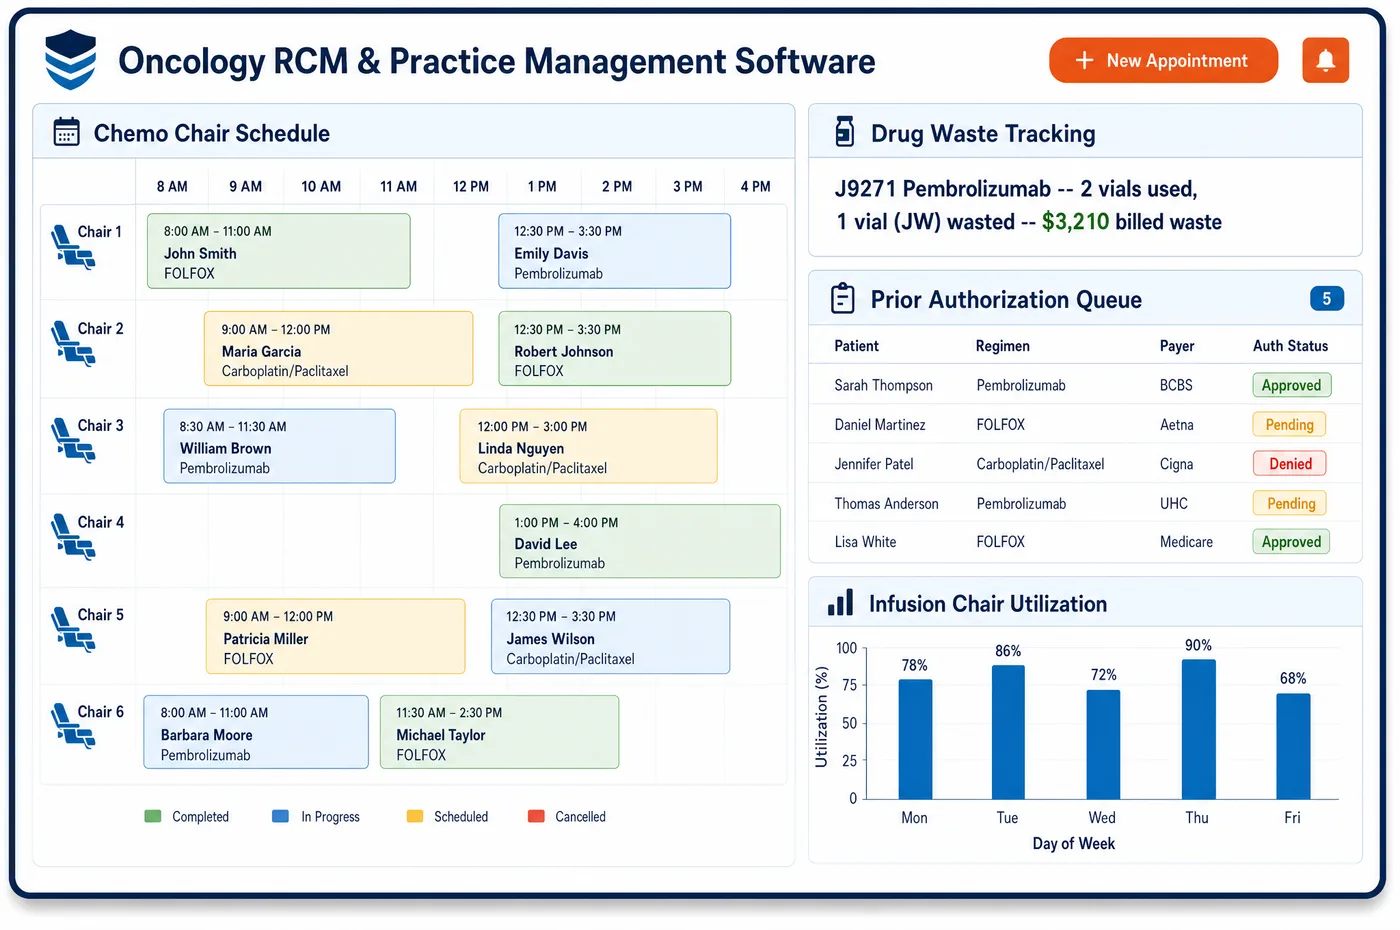Click the Tuesday 86% utilization bar
This screenshot has height=930, width=1400.
coord(1008,732)
